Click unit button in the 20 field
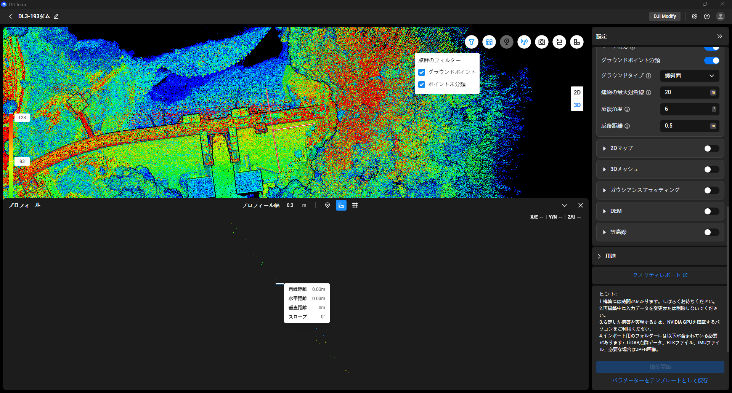732x393 pixels. 713,92
